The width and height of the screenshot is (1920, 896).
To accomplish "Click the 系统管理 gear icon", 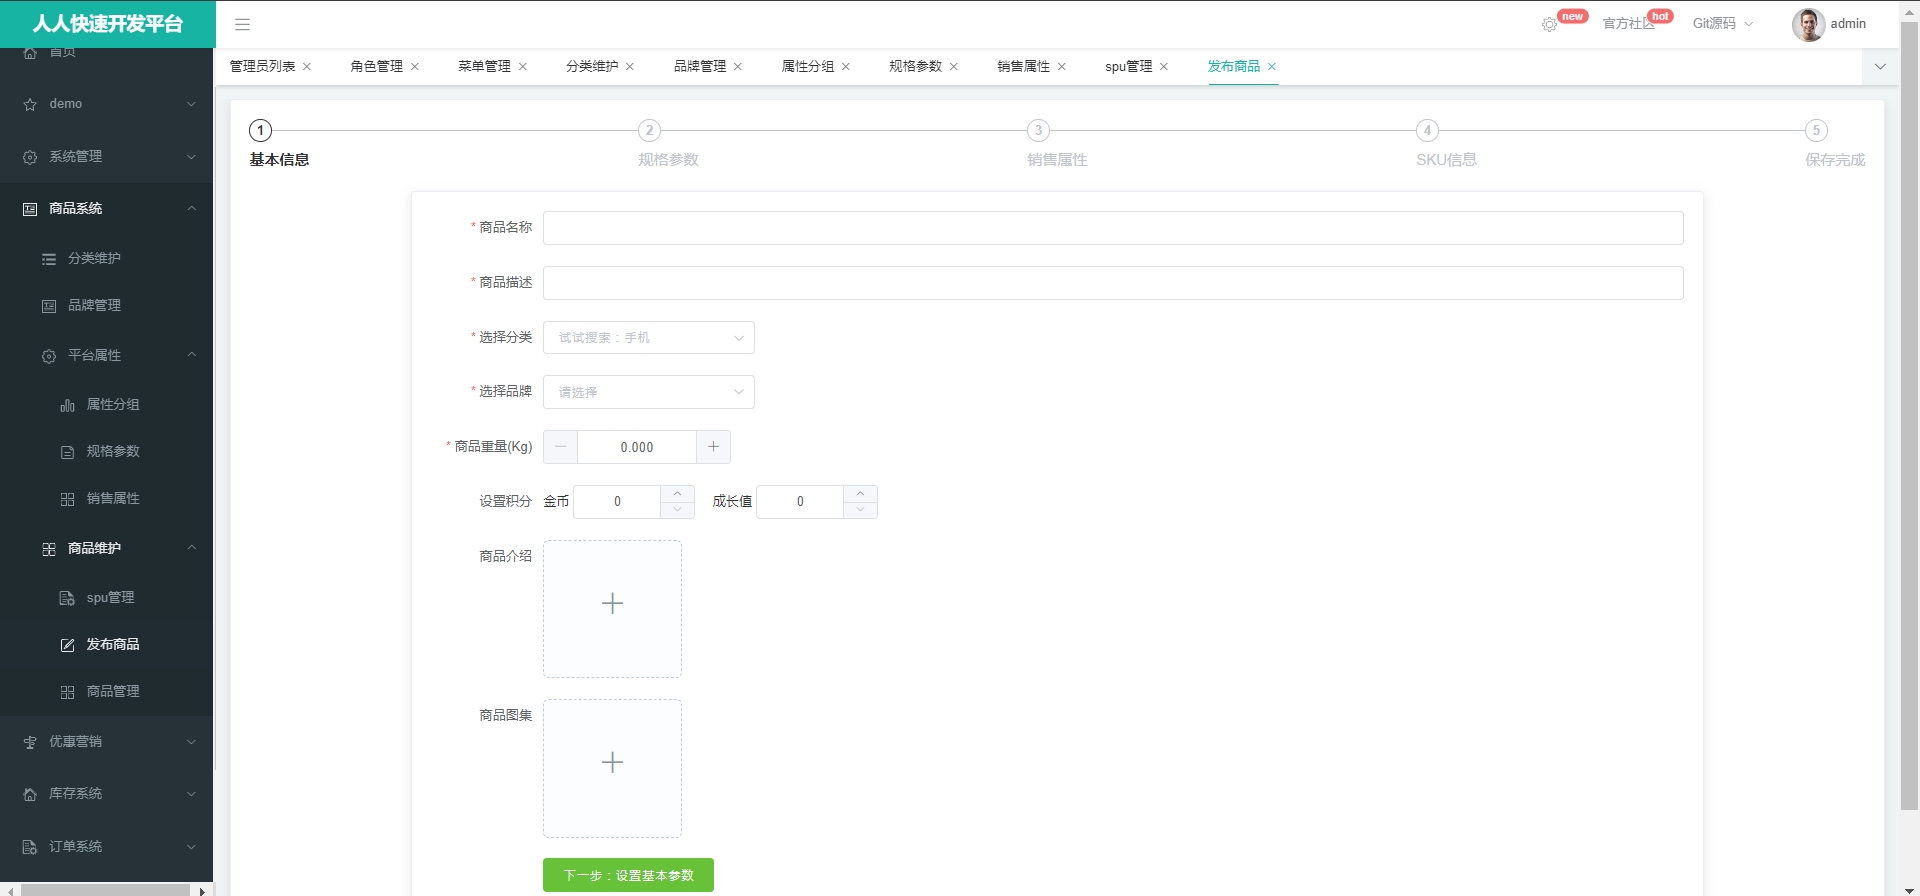I will (30, 157).
